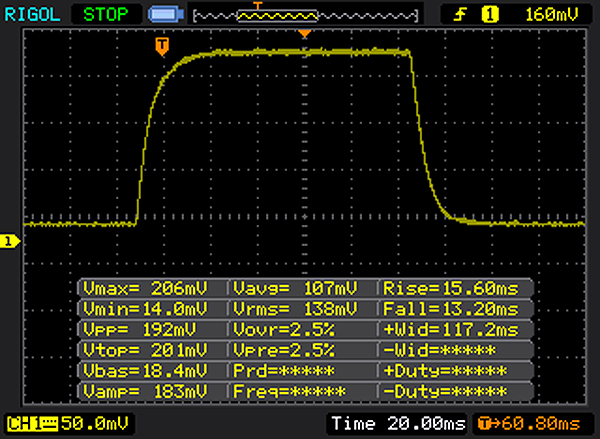
Task: Click the Time 20.00ms timebase readout
Action: (398, 424)
